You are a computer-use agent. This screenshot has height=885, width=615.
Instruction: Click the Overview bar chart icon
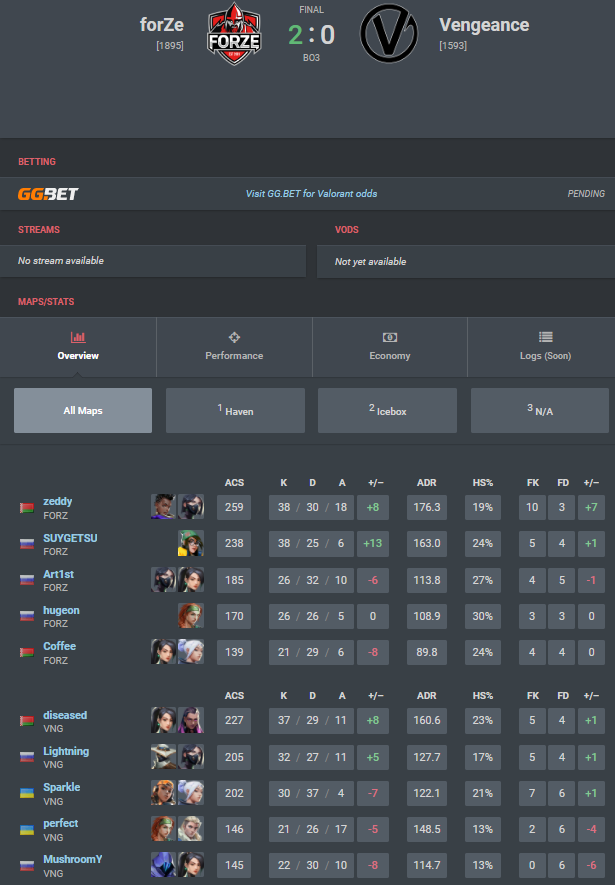78,337
